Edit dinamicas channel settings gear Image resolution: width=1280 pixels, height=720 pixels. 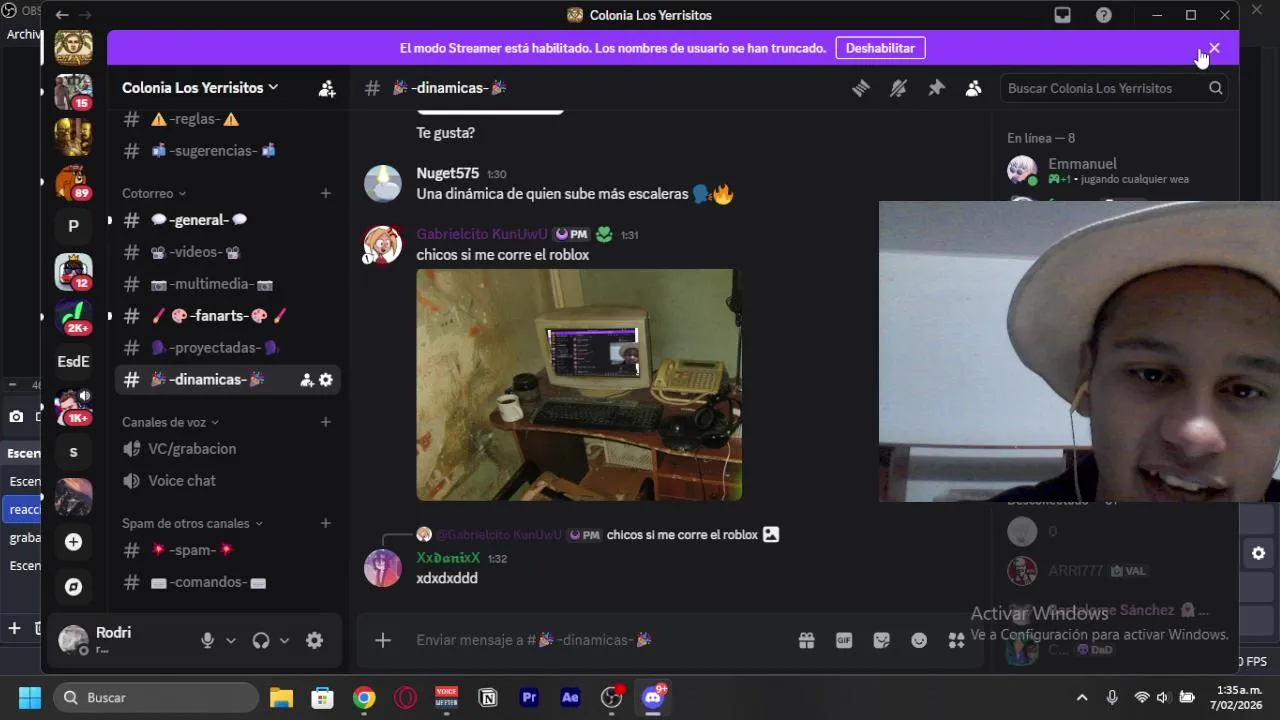325,380
